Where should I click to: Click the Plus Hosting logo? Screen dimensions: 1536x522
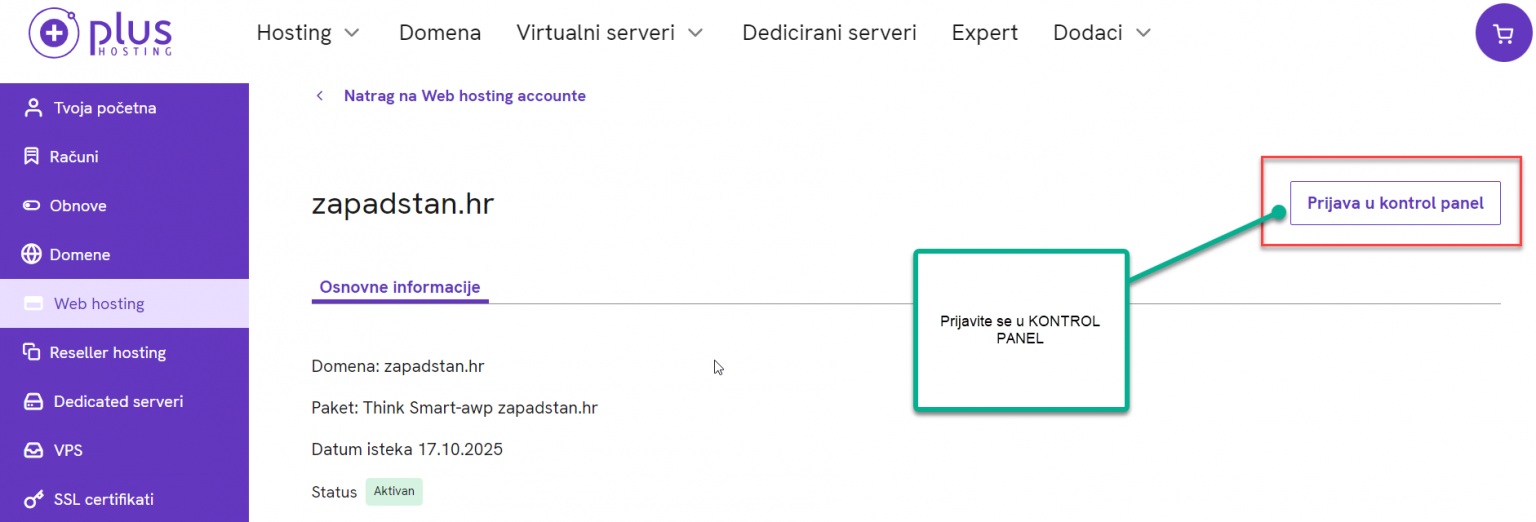coord(100,33)
